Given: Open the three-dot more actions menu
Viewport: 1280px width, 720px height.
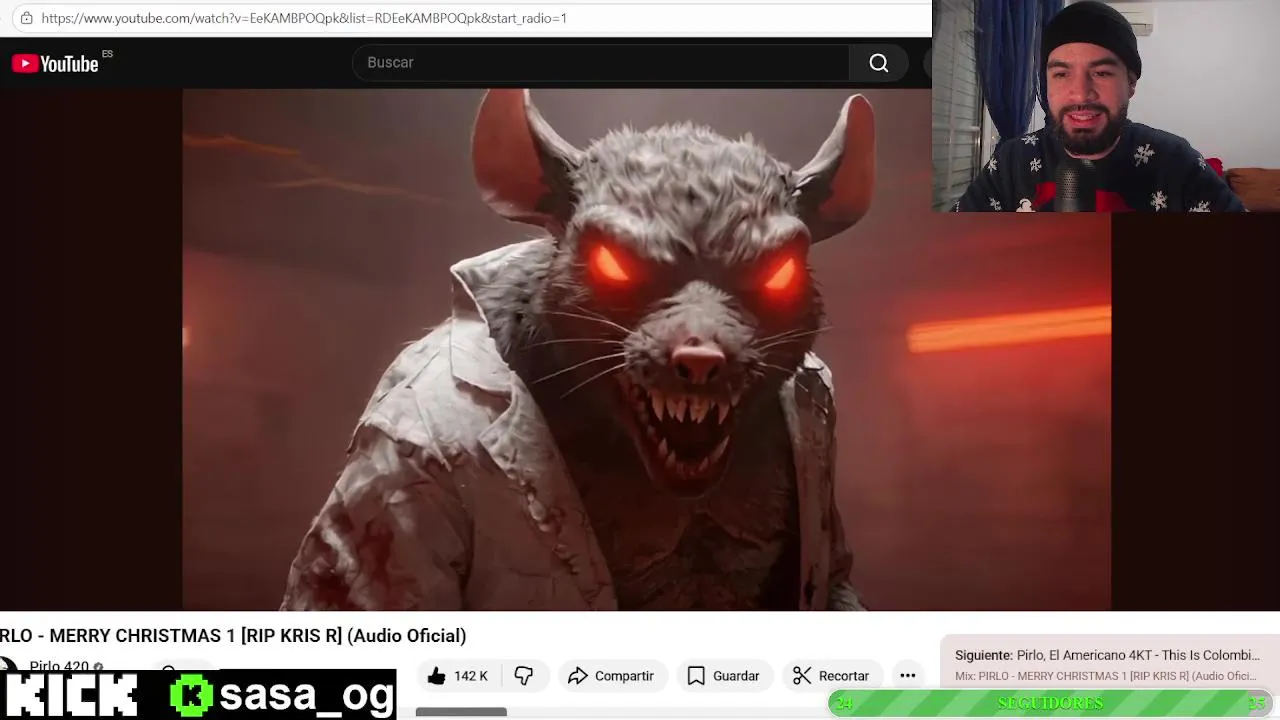Looking at the screenshot, I should [907, 676].
